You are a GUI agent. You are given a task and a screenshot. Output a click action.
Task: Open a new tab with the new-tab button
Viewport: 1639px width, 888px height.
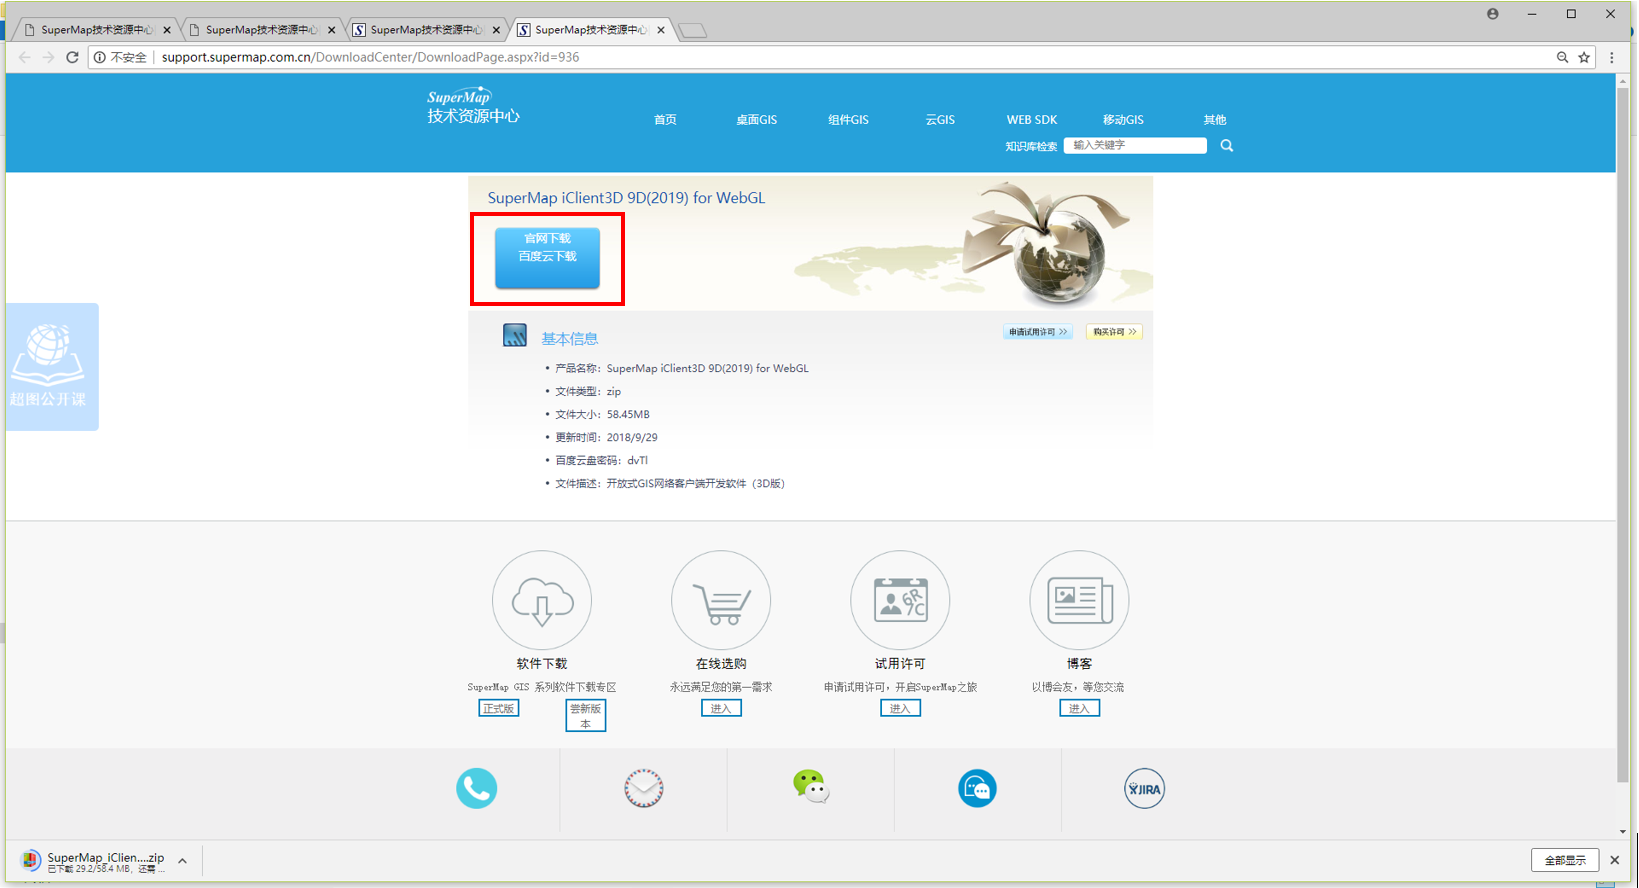point(692,31)
